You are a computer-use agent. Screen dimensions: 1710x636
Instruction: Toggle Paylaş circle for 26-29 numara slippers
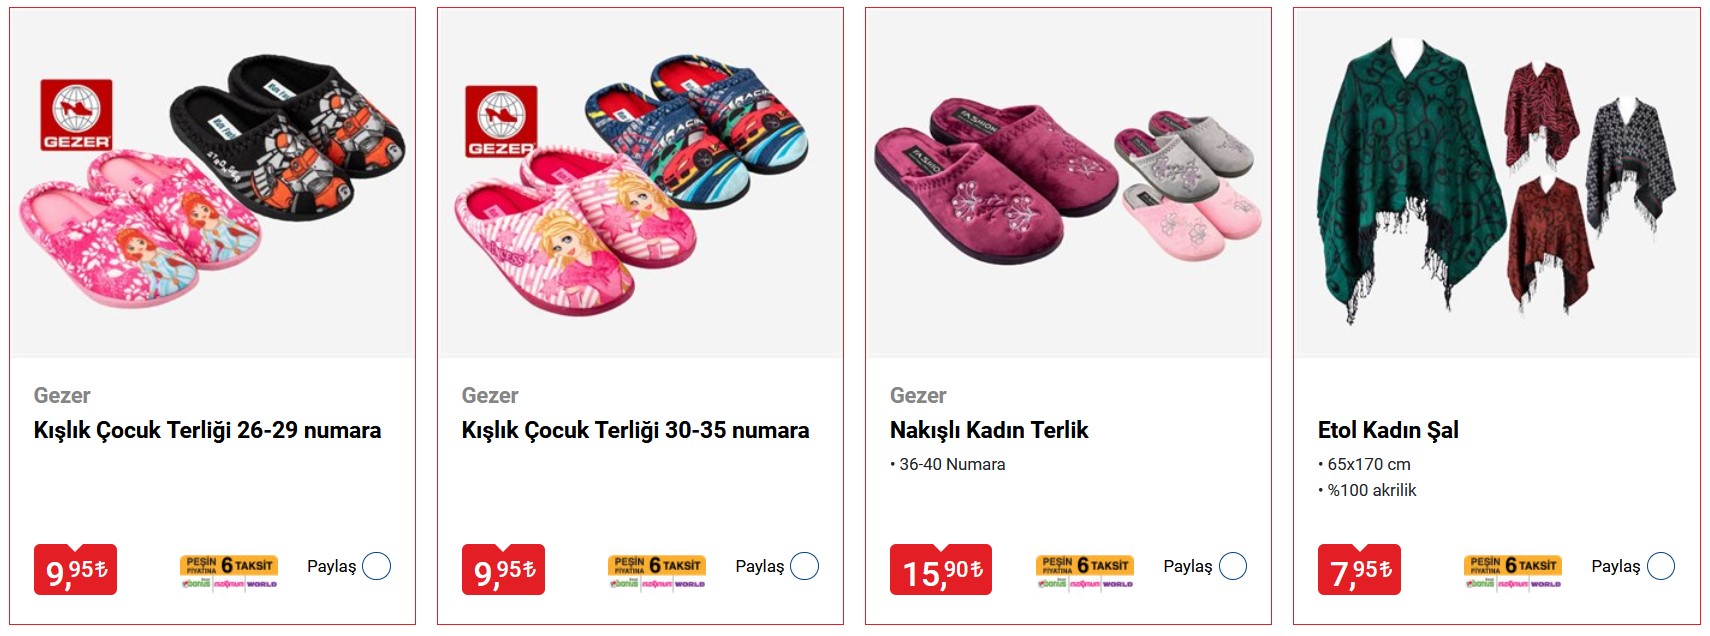tap(377, 566)
